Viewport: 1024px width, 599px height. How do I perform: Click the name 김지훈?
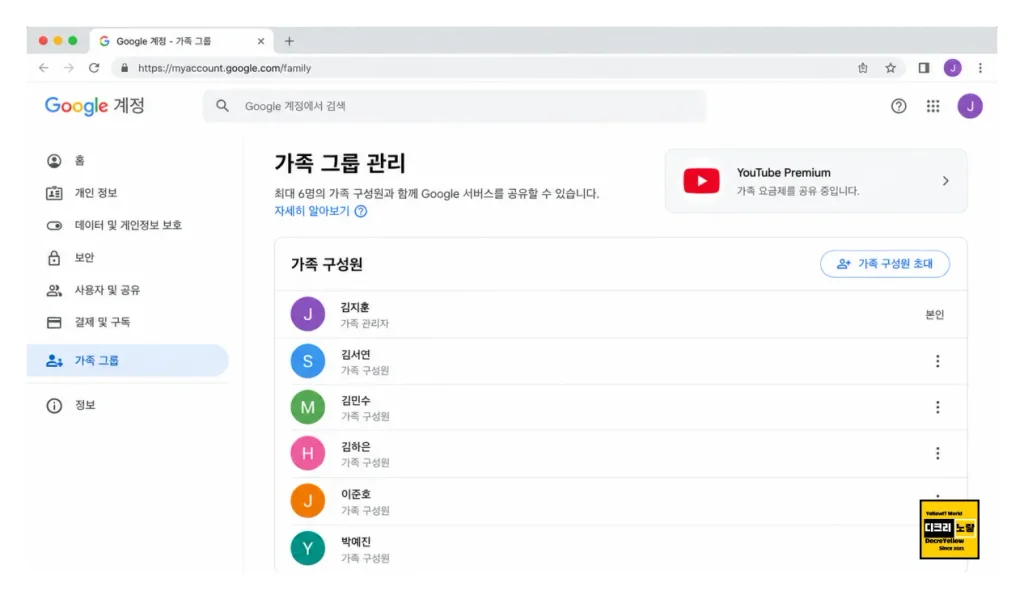point(355,307)
